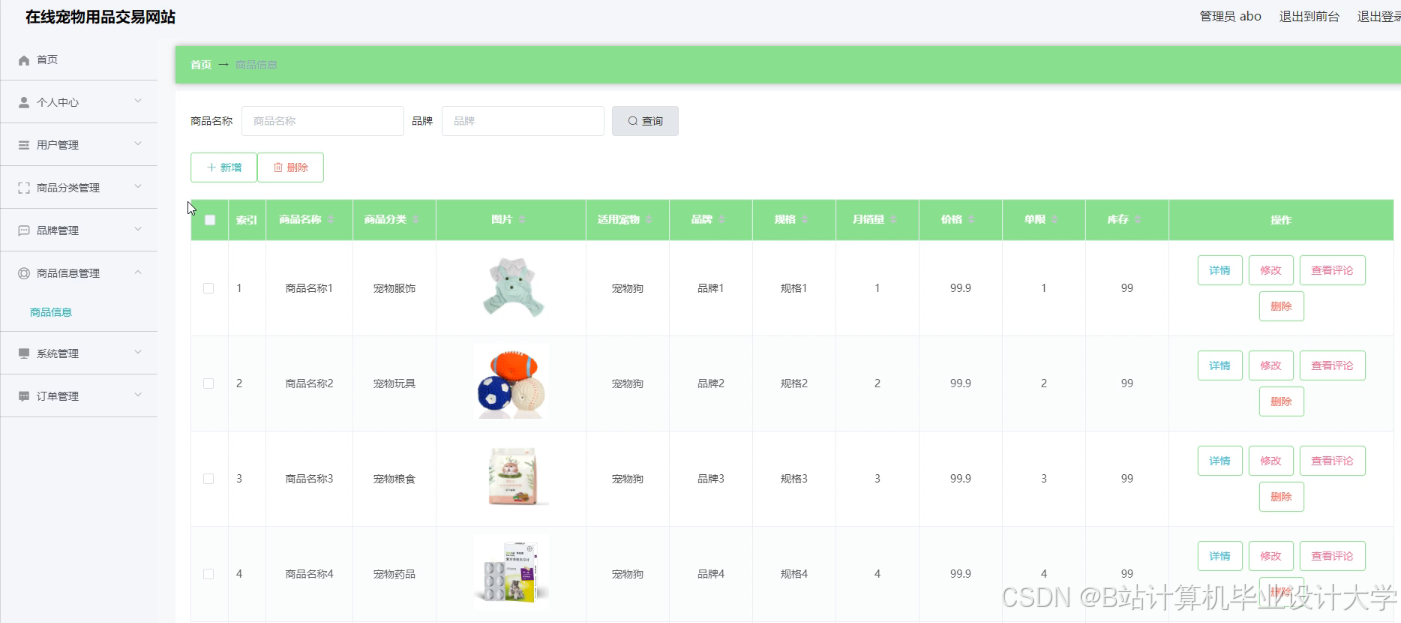Screen dimensions: 1401x623
Task: Open 详情 for 商品名称1
Action: coord(1220,270)
